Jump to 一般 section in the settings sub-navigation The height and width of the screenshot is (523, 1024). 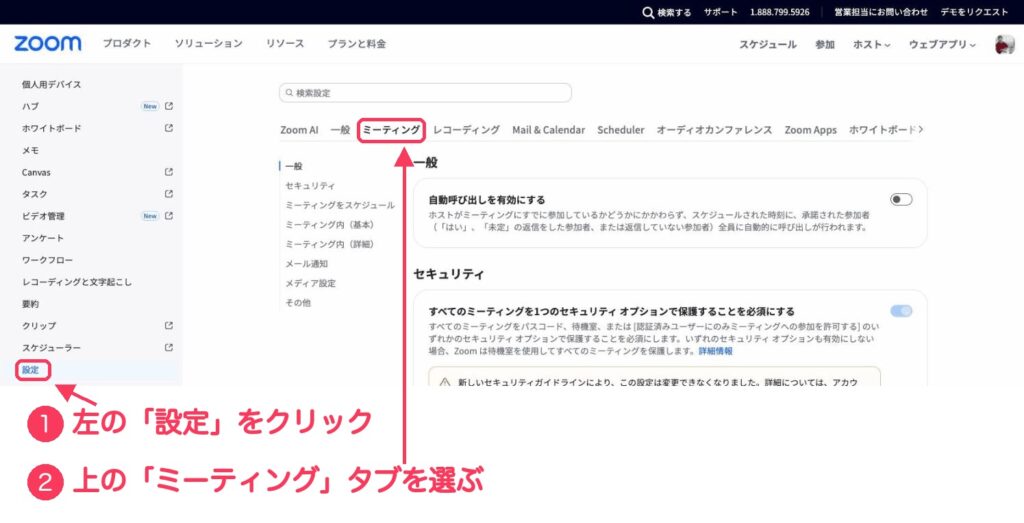tap(294, 166)
